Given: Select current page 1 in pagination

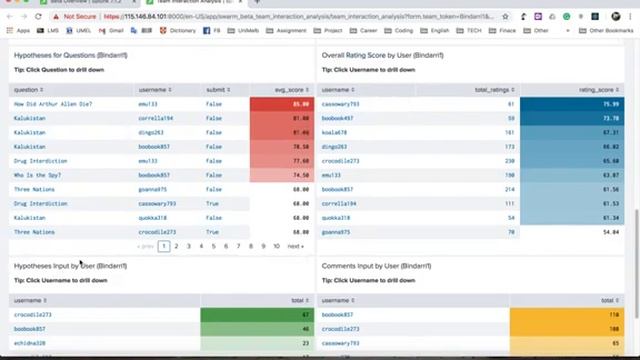Looking at the screenshot, I should click(x=164, y=247).
